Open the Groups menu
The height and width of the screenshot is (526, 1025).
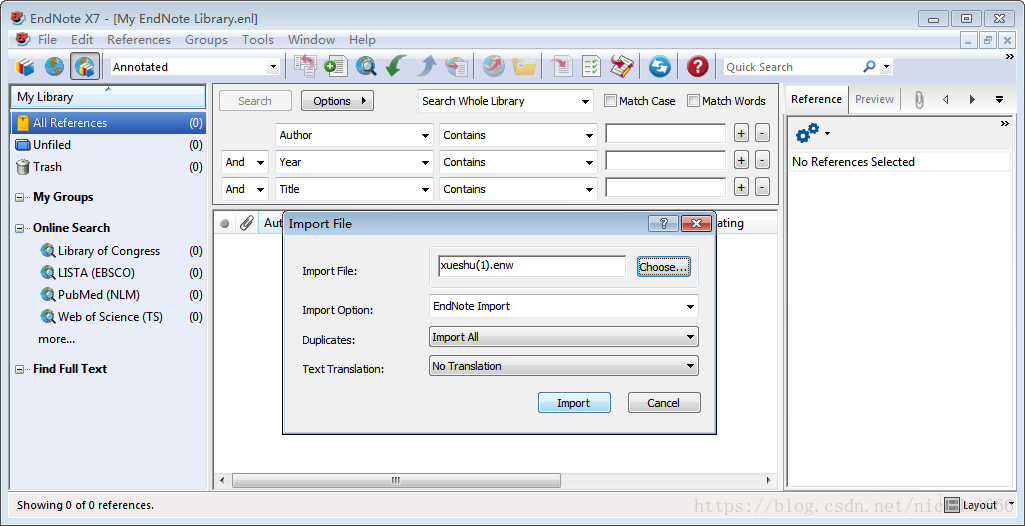(207, 40)
